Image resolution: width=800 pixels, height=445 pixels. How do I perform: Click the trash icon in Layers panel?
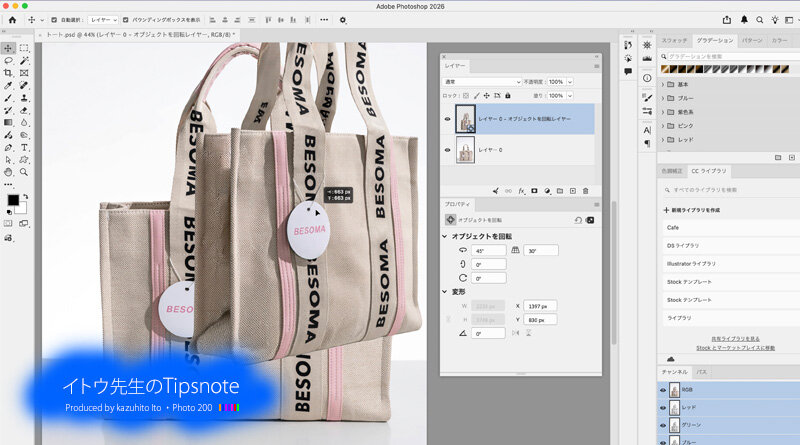pos(586,191)
